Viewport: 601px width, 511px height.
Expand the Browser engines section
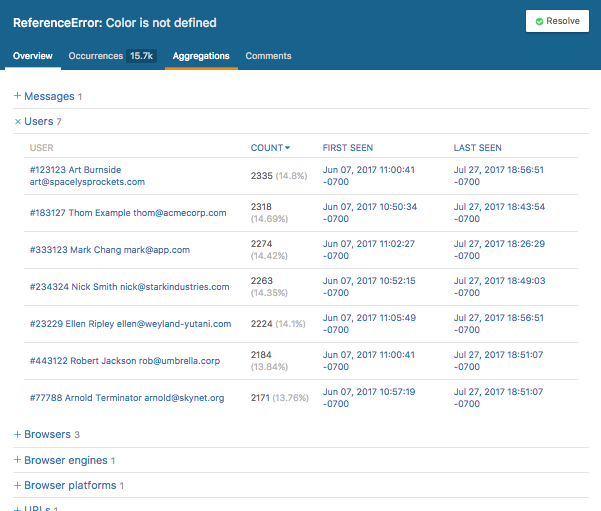click(64, 460)
